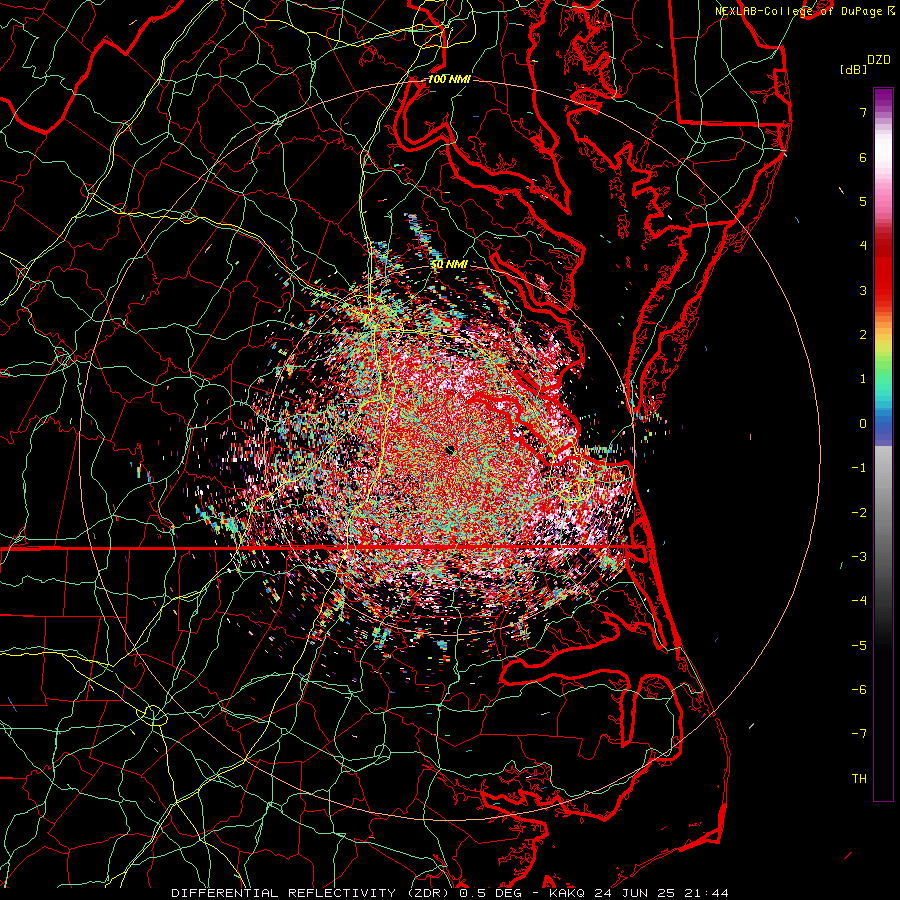Click the -5 dB value on the scale

click(859, 646)
